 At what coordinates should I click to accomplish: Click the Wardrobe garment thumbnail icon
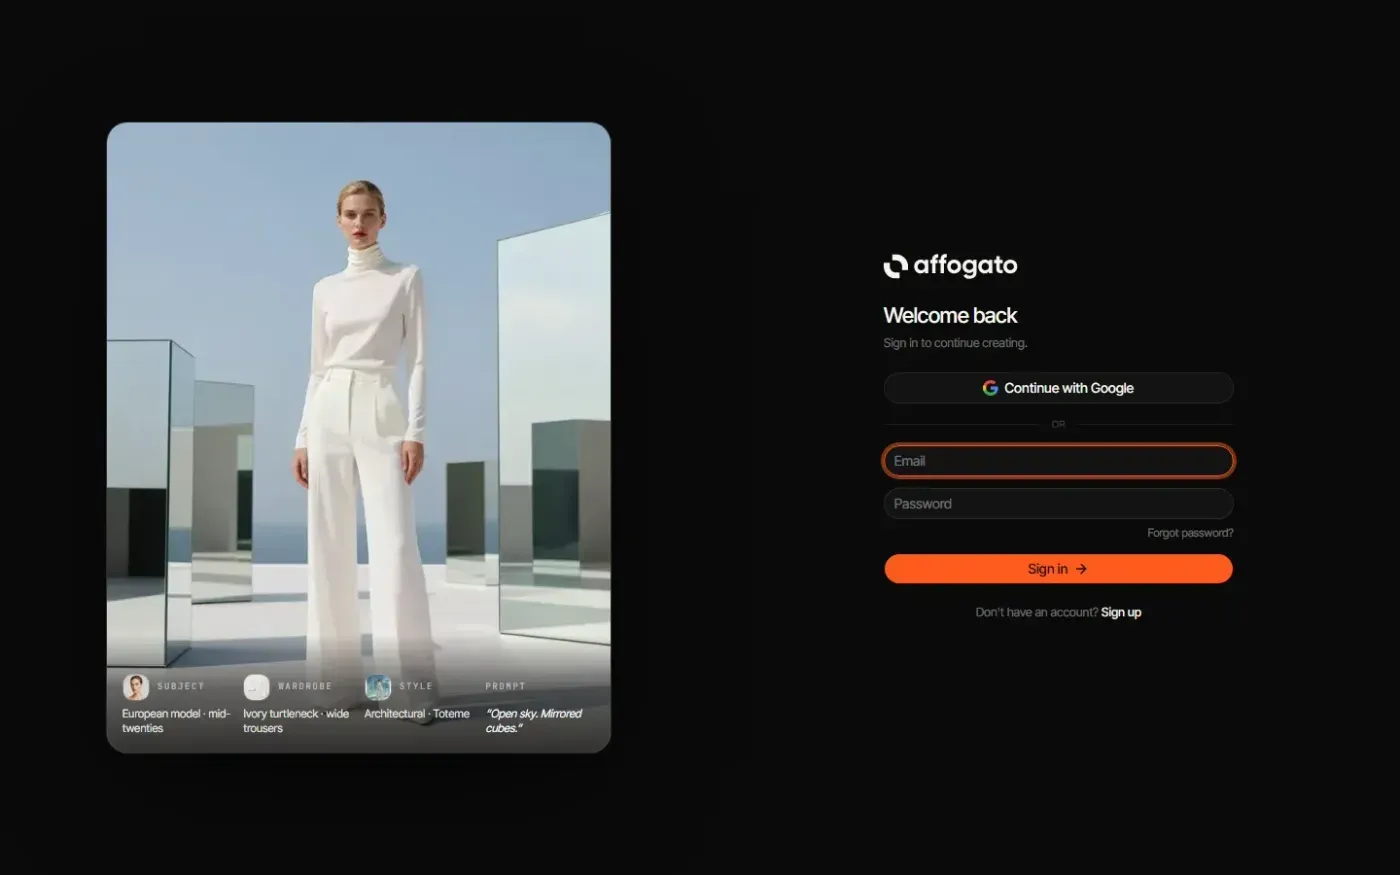[x=256, y=687]
